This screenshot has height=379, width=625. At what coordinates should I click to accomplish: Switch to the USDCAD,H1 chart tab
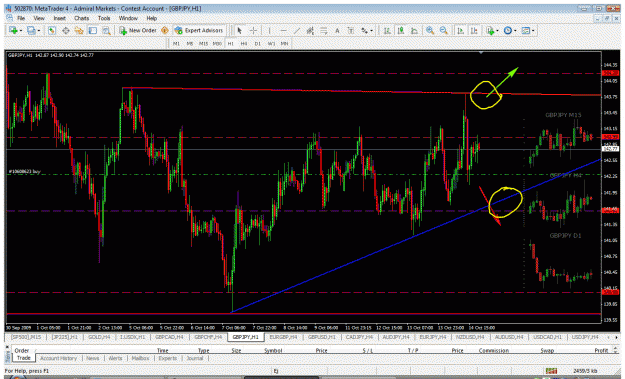547,337
